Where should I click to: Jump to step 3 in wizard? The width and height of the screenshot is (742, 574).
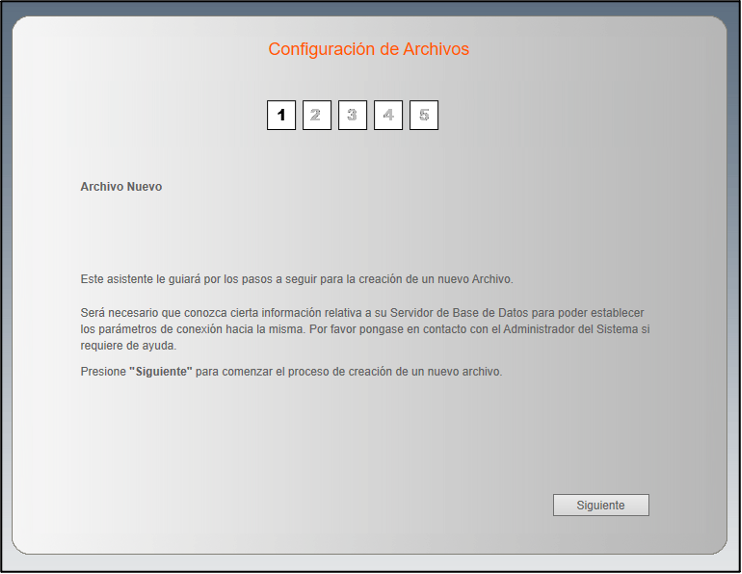point(352,115)
